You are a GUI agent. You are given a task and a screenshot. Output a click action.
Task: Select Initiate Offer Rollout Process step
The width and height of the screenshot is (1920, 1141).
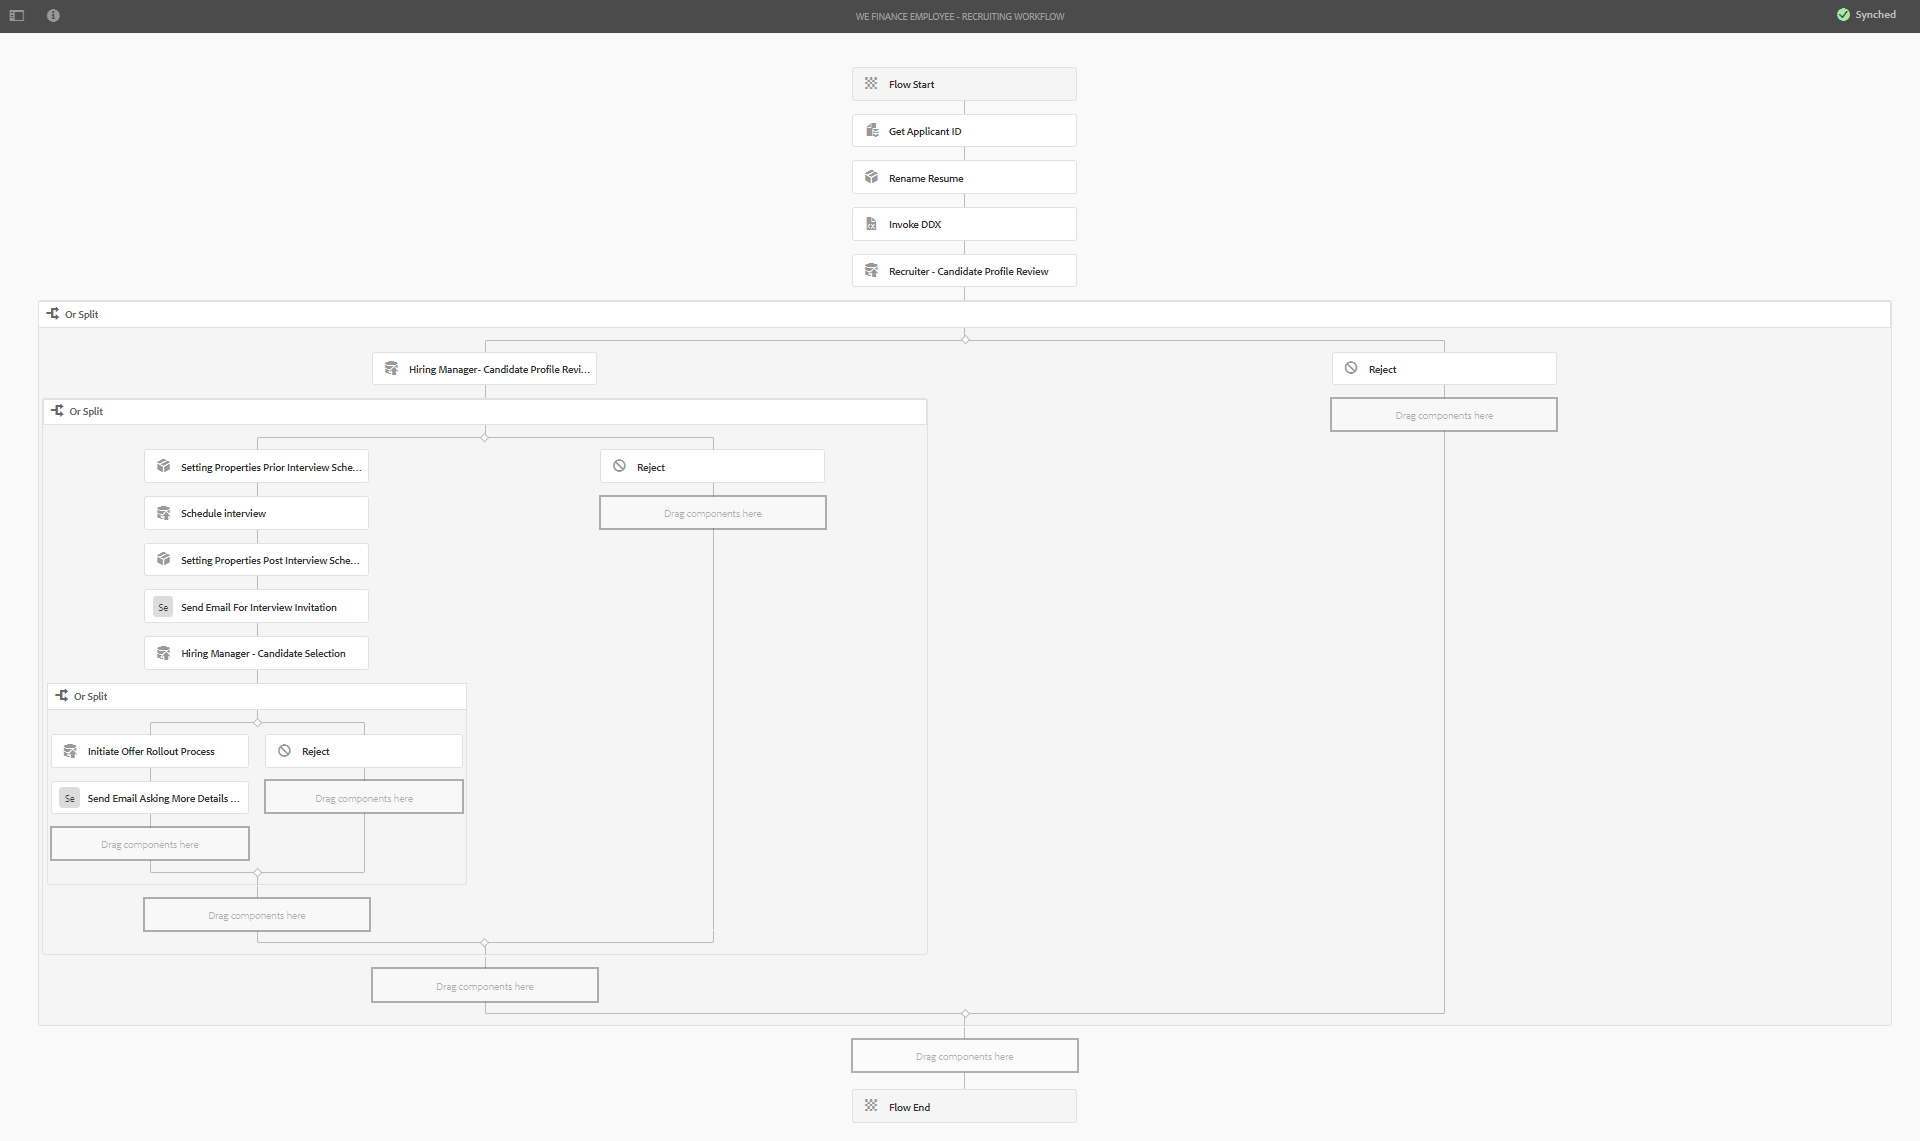(150, 751)
